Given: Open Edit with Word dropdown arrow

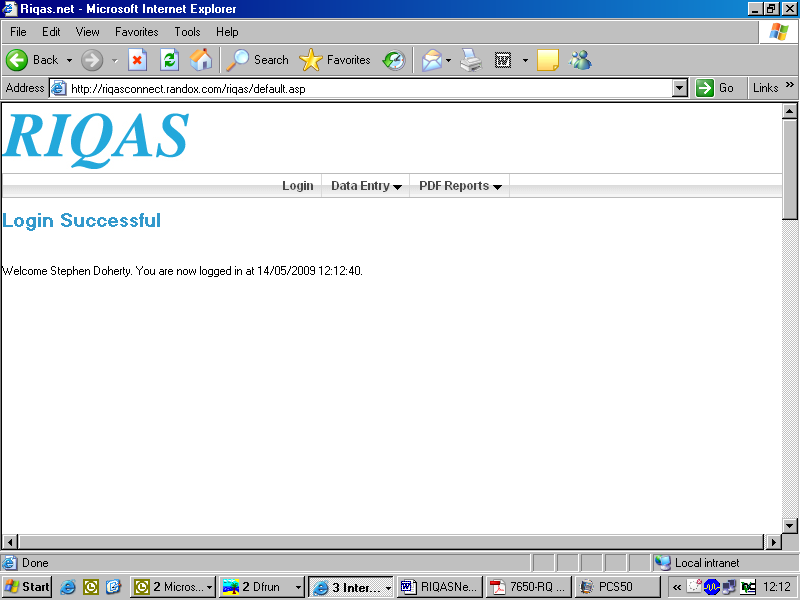Looking at the screenshot, I should pyautogui.click(x=525, y=60).
